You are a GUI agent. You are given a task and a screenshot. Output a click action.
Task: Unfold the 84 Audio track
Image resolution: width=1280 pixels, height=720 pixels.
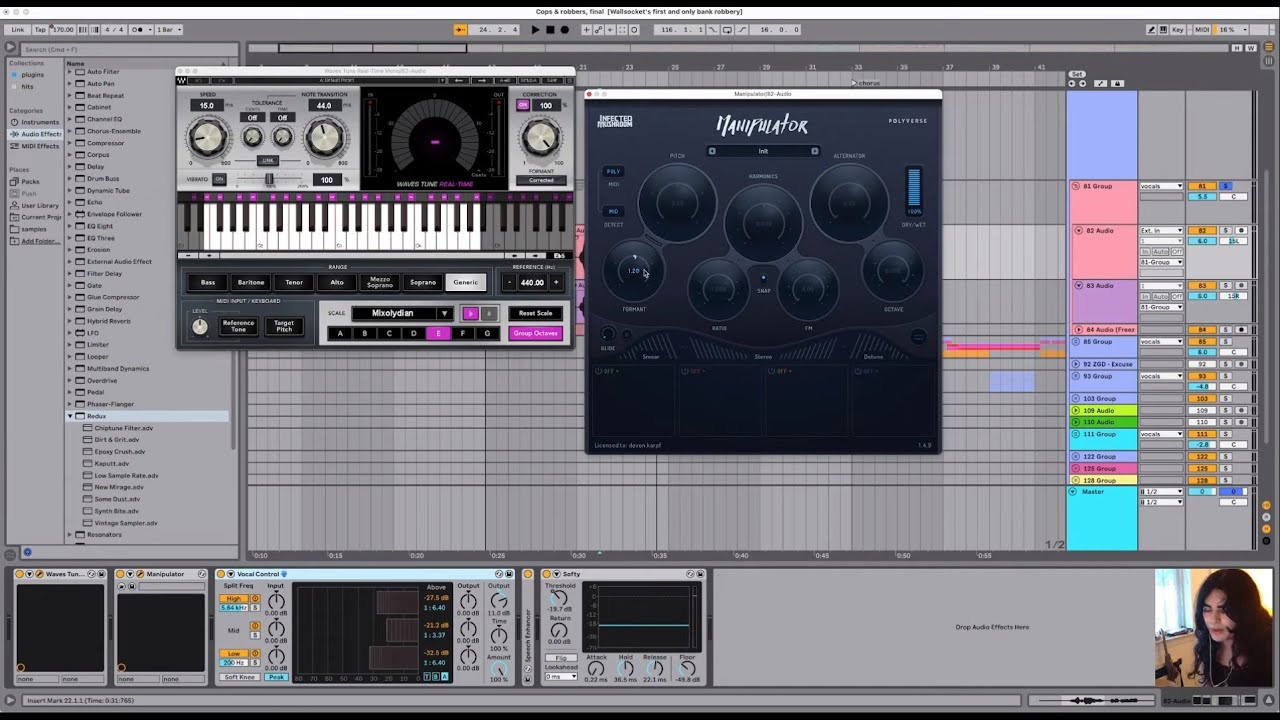1078,330
